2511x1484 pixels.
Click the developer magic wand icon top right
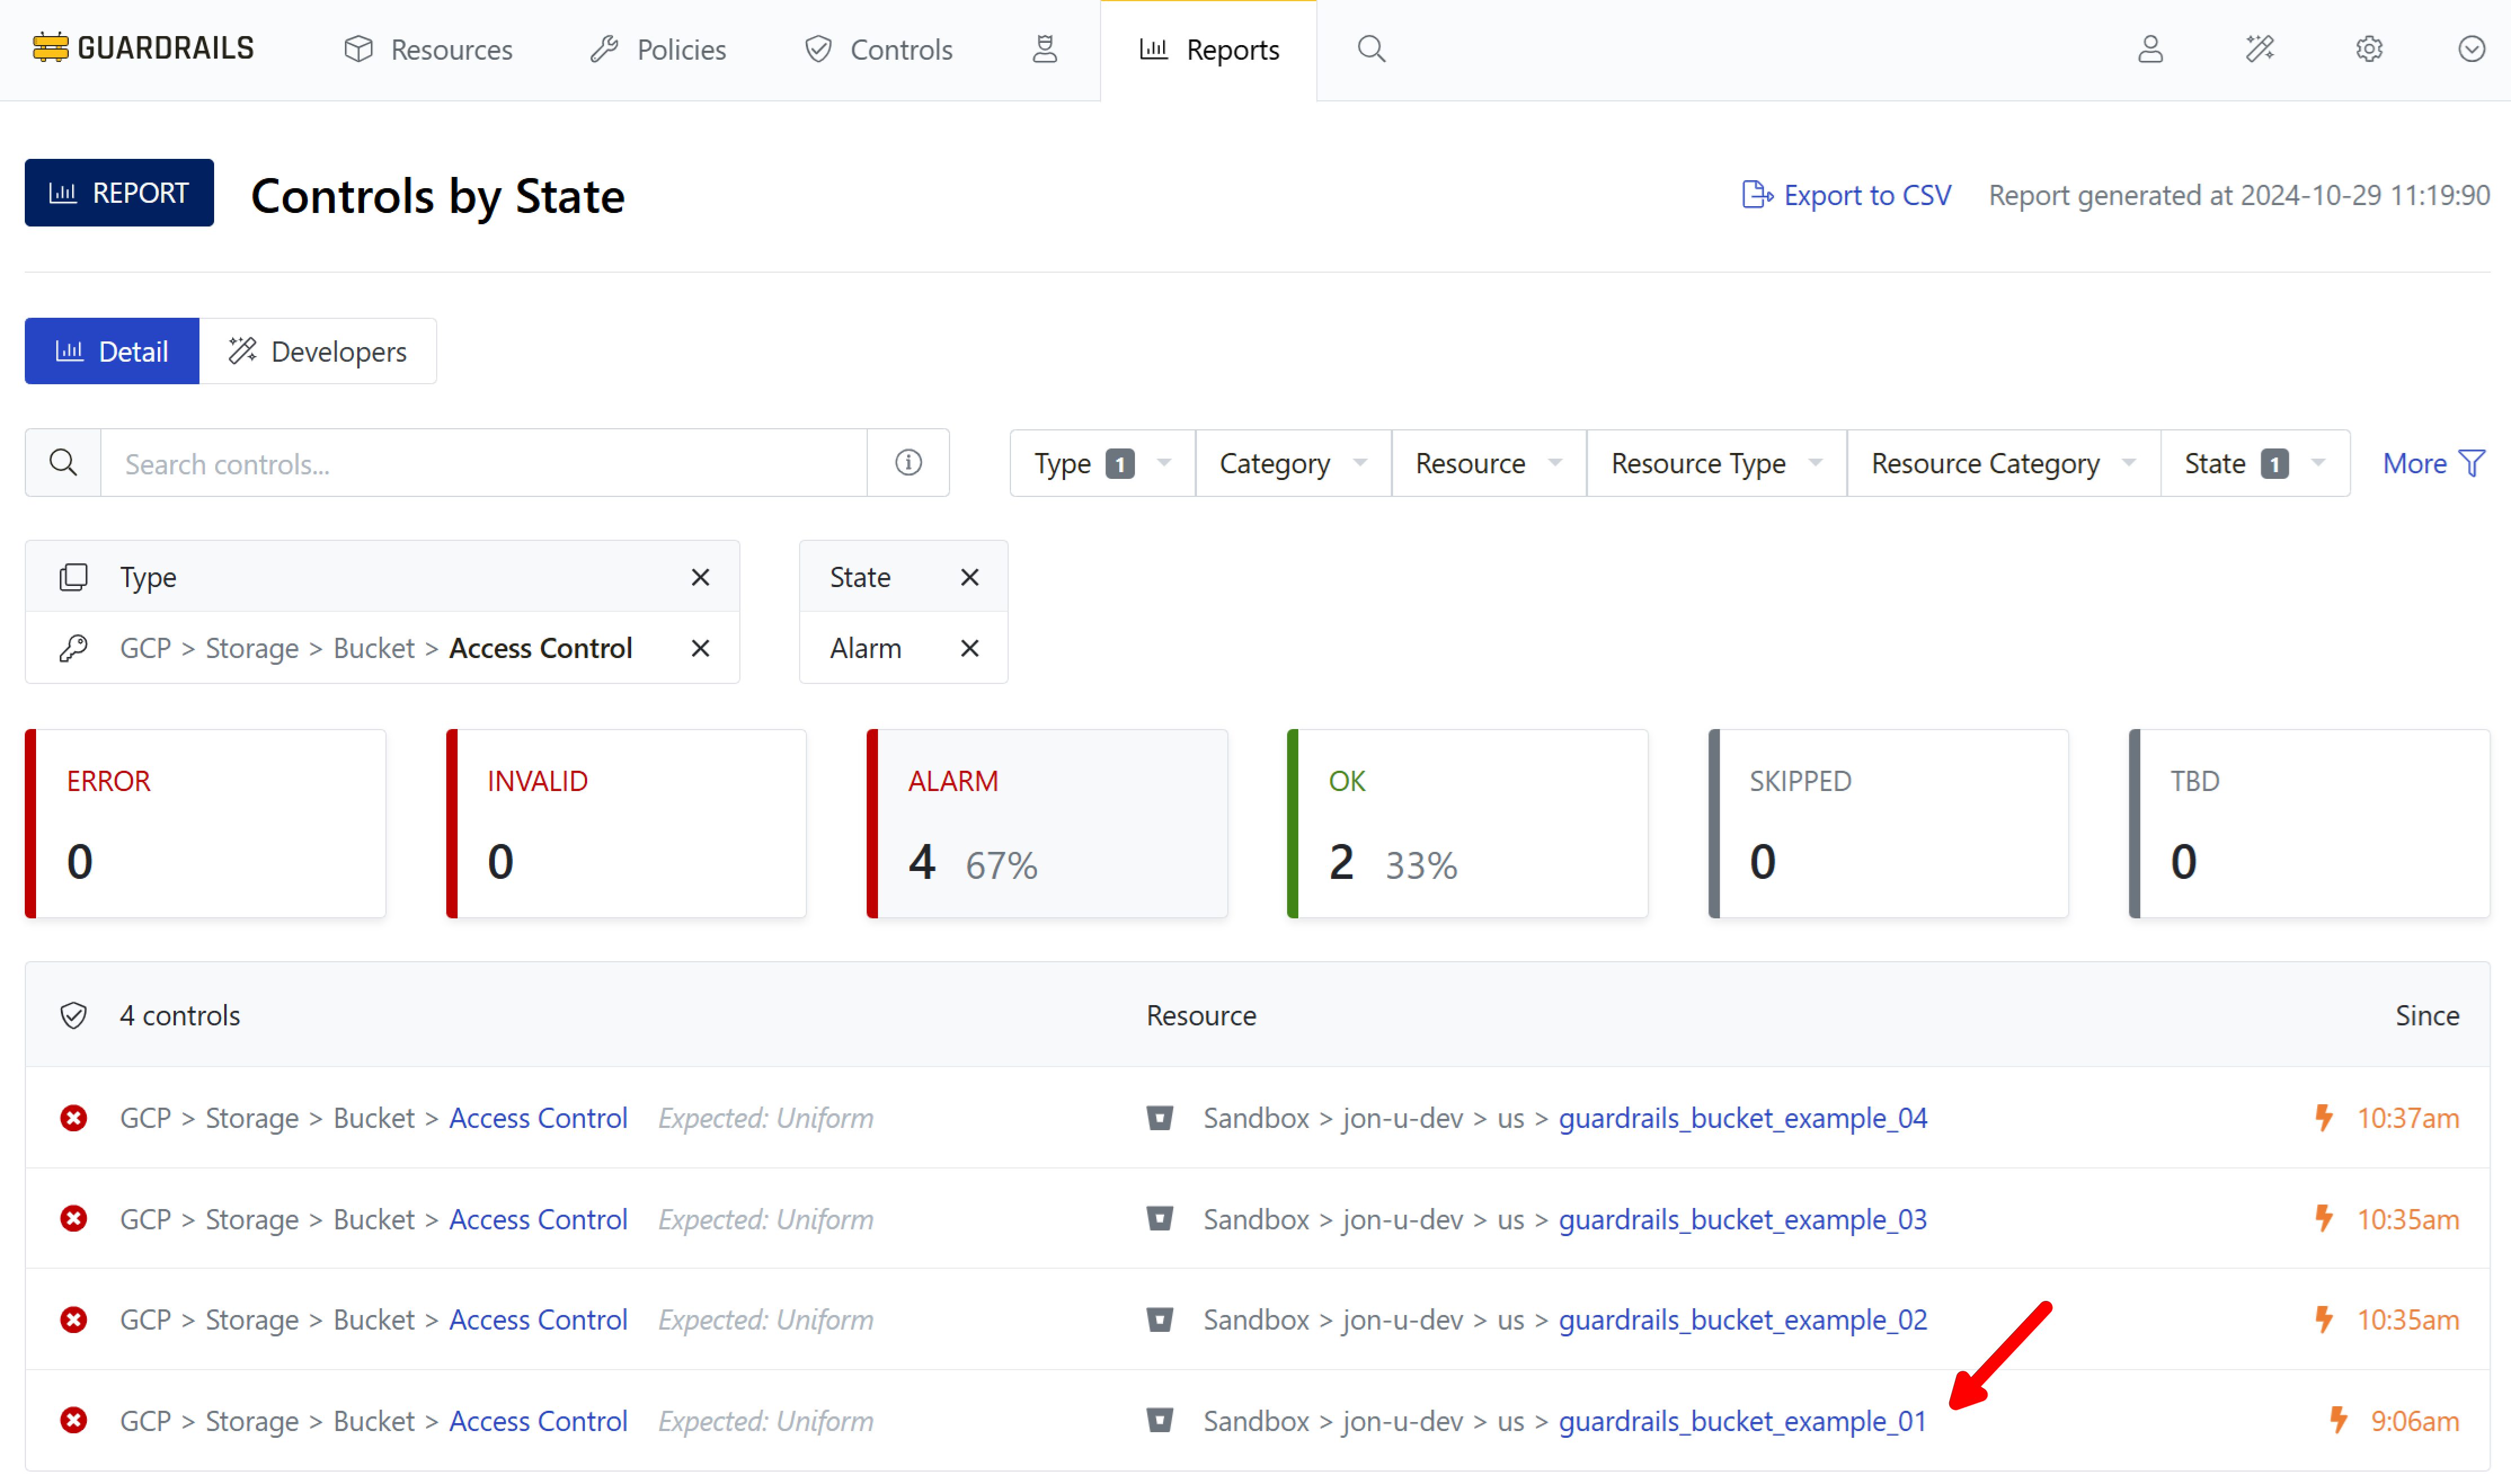click(x=2259, y=49)
